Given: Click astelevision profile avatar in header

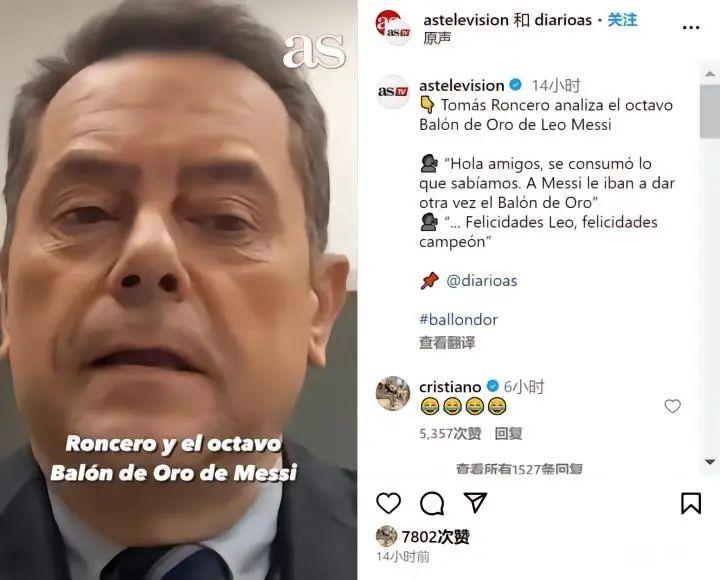Looking at the screenshot, I should (393, 27).
